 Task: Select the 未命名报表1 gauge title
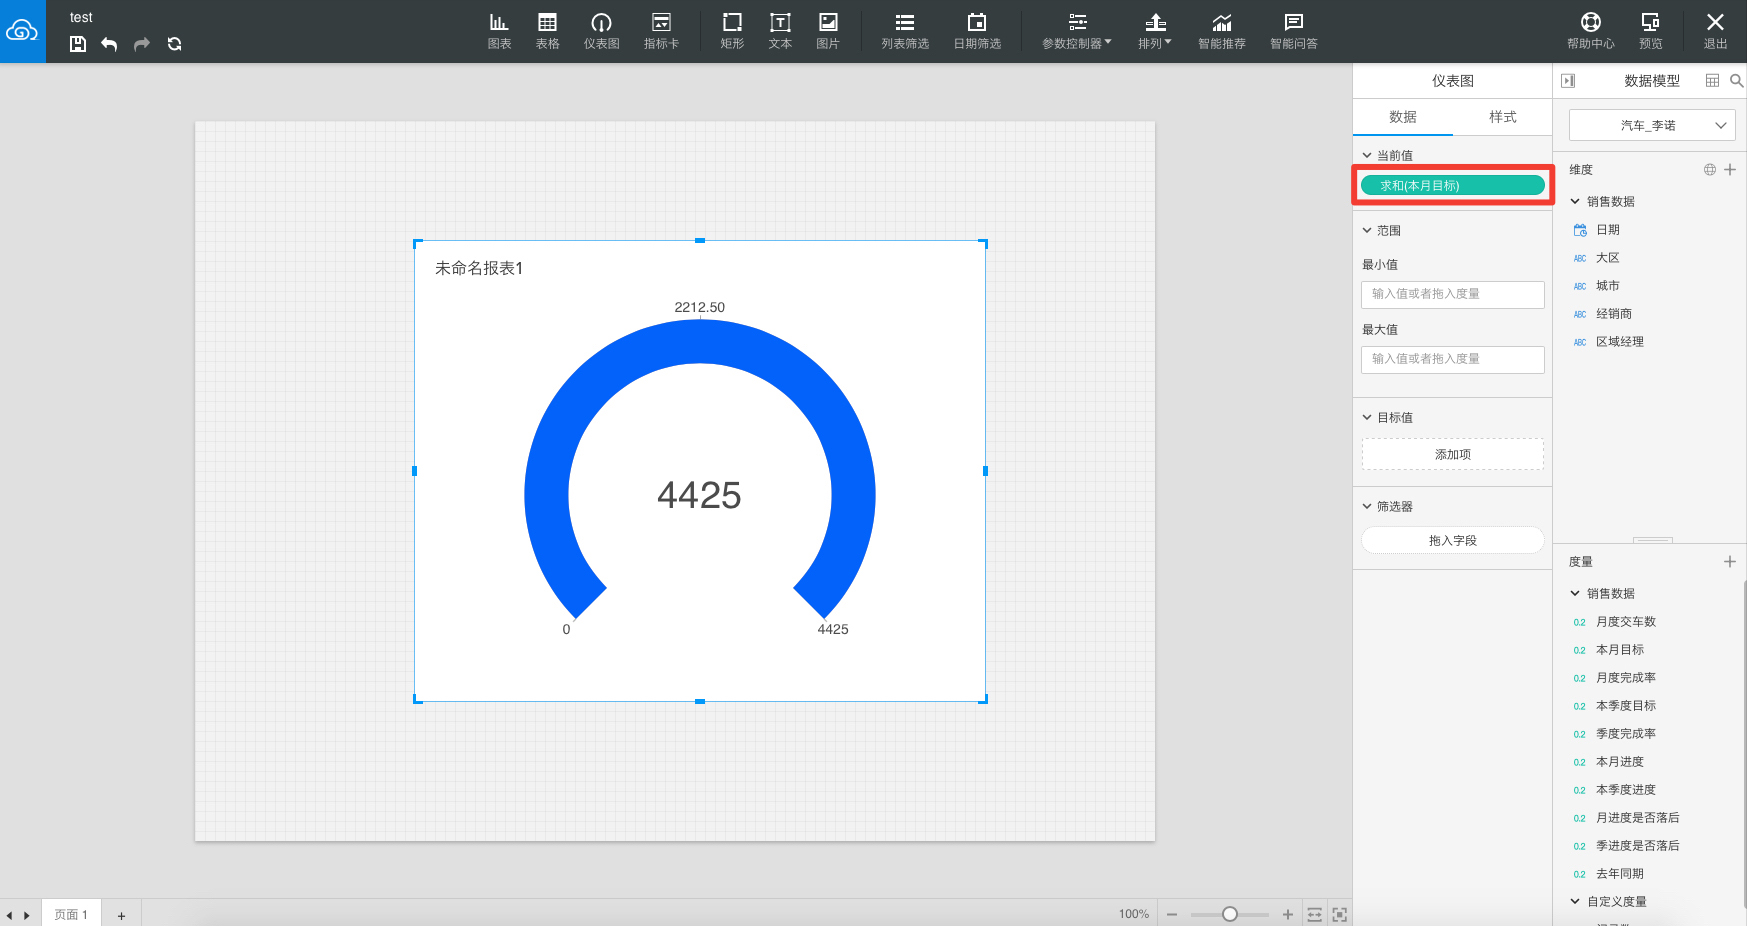click(x=479, y=268)
